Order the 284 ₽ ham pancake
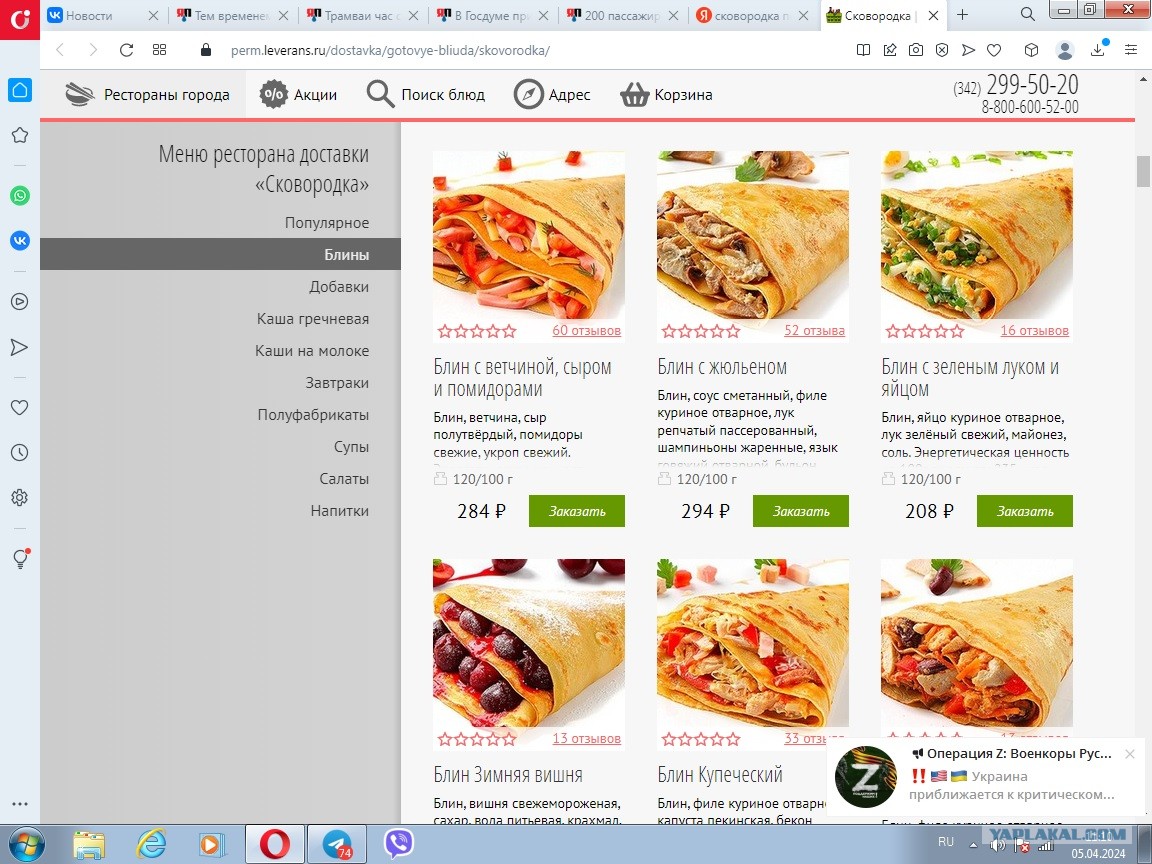 [x=577, y=511]
